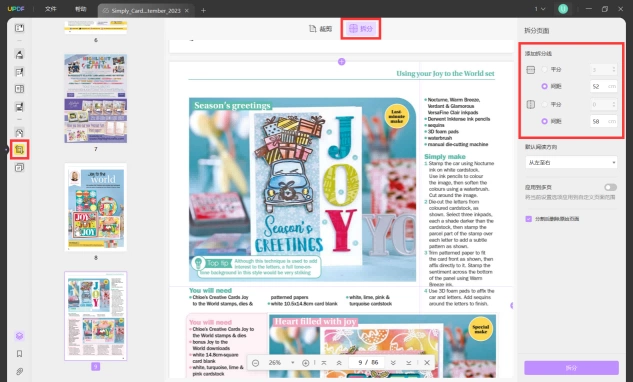Jump to the first page arrow

click(324, 363)
